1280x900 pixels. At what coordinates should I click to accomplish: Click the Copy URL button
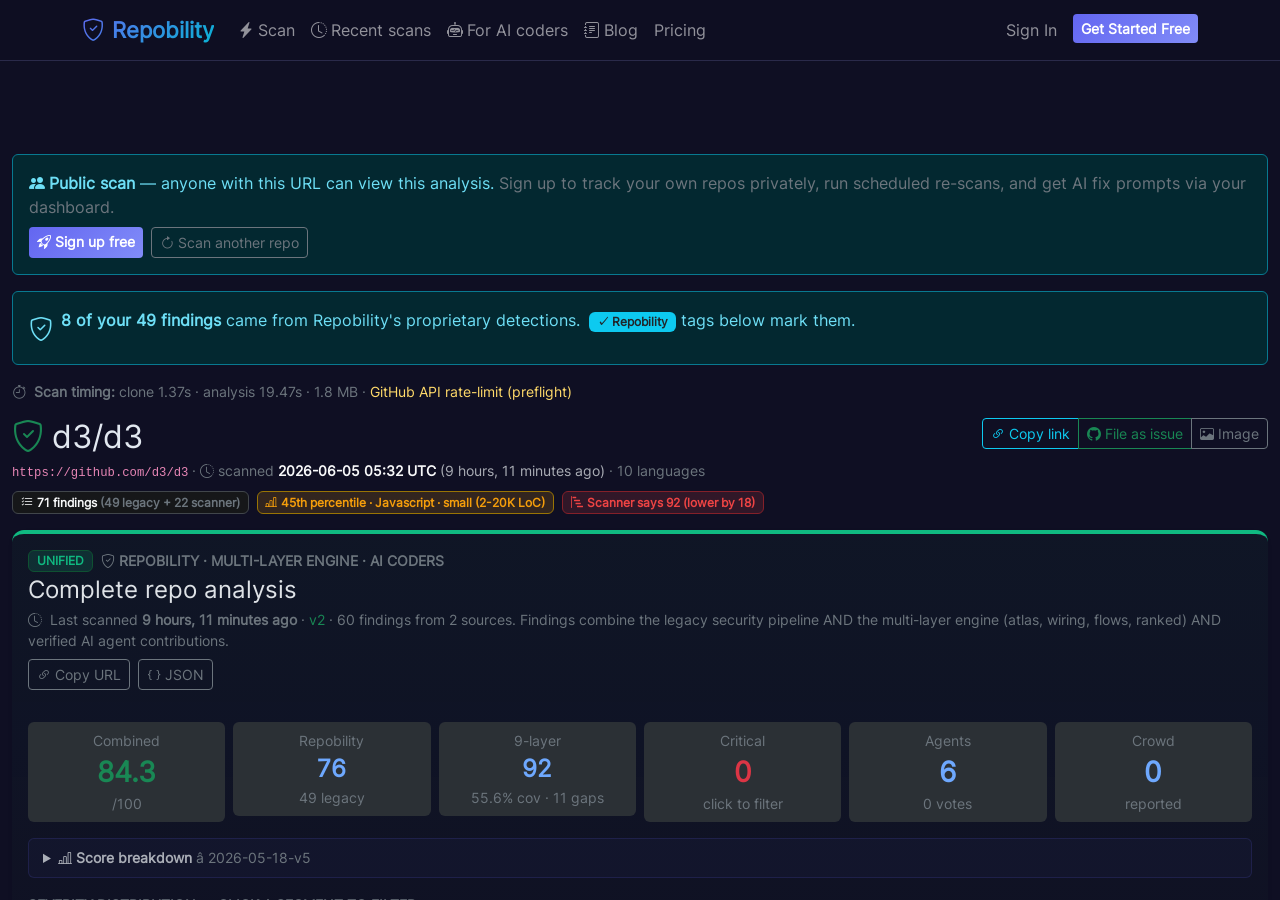pos(79,674)
